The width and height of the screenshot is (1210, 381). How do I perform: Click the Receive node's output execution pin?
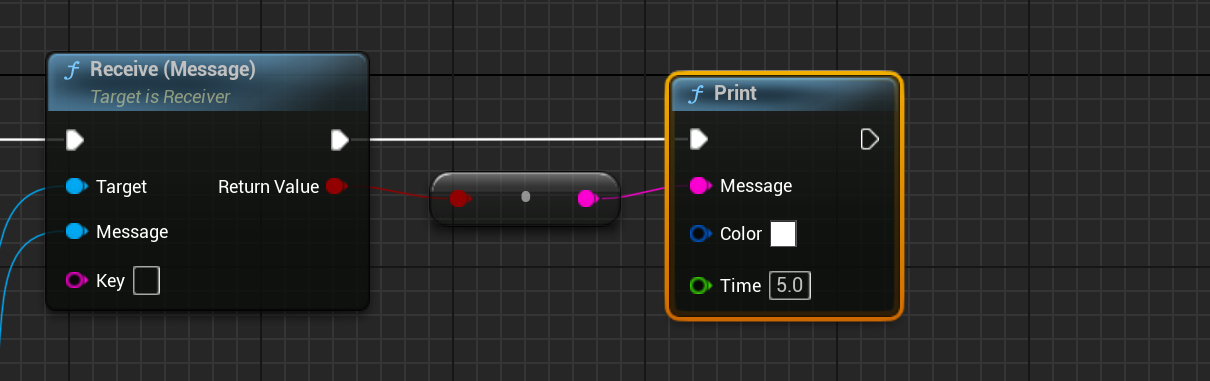pyautogui.click(x=340, y=140)
